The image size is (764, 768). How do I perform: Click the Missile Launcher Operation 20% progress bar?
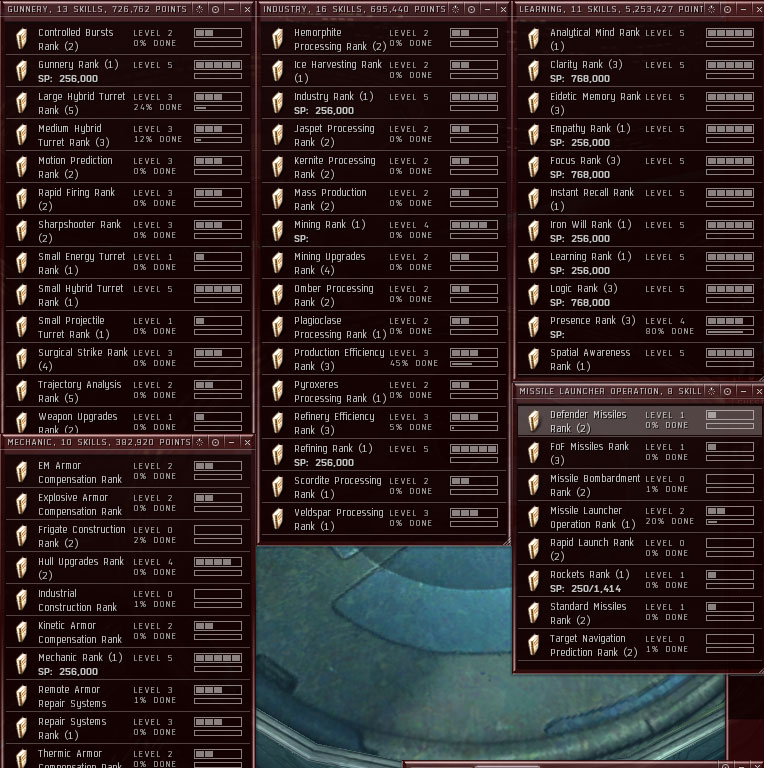pos(730,523)
